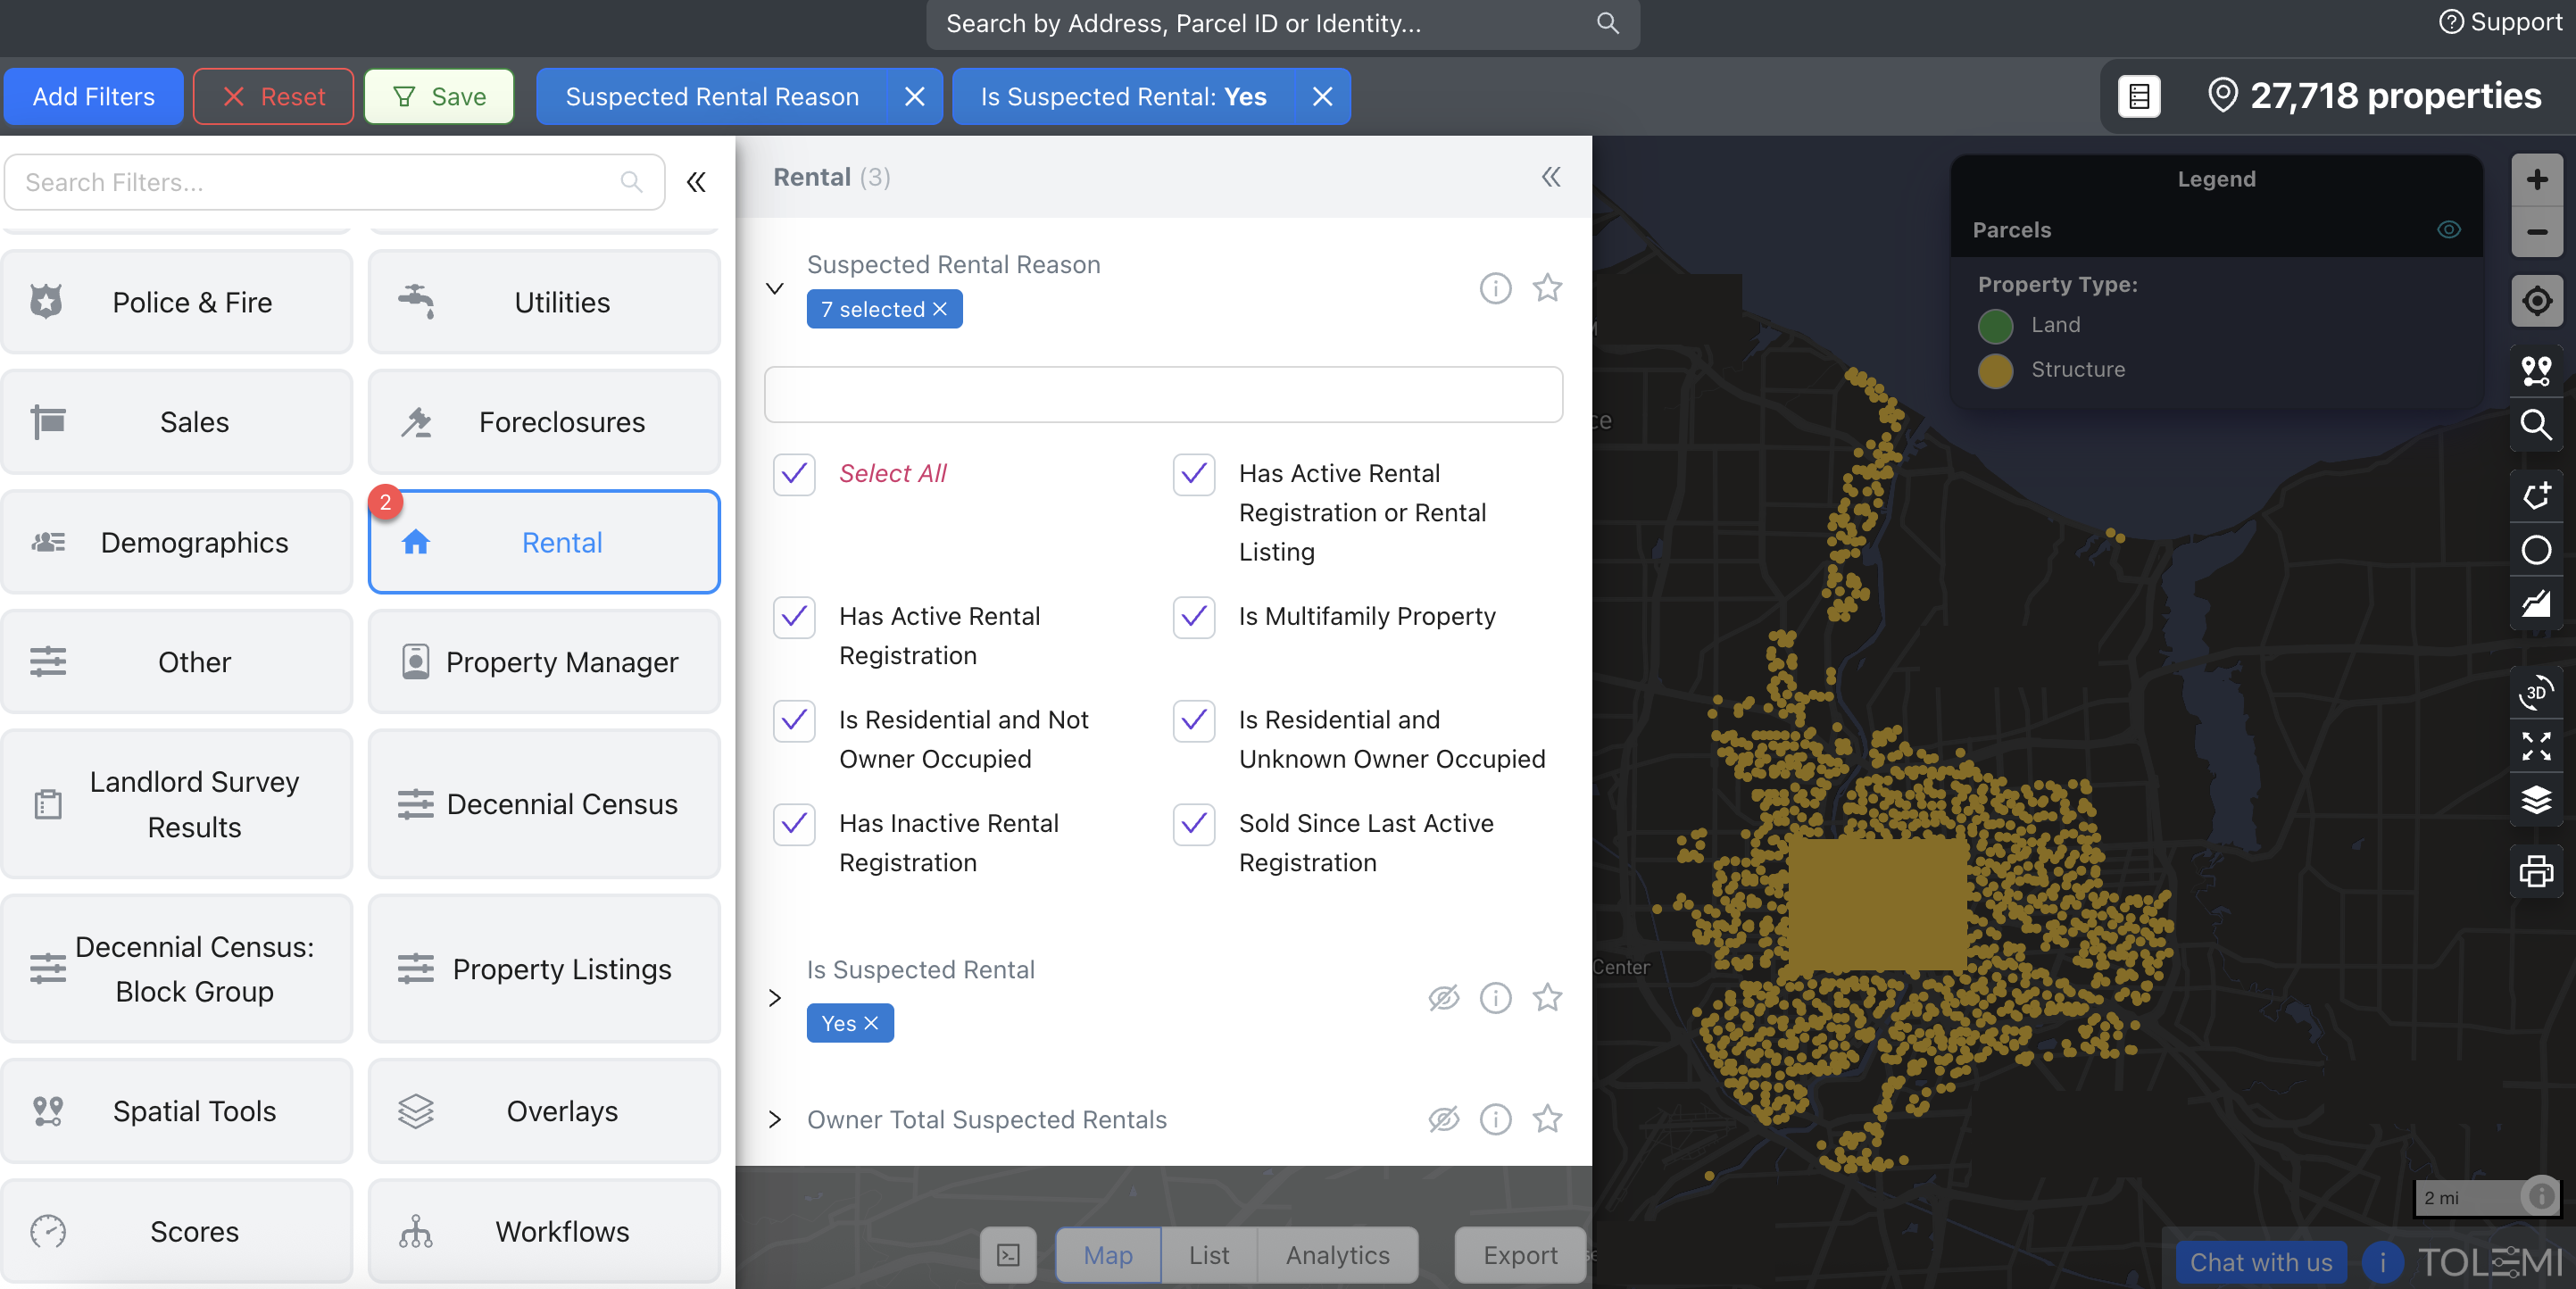
Task: Expand Owner Total Suspected Rentals filter
Action: 775,1119
